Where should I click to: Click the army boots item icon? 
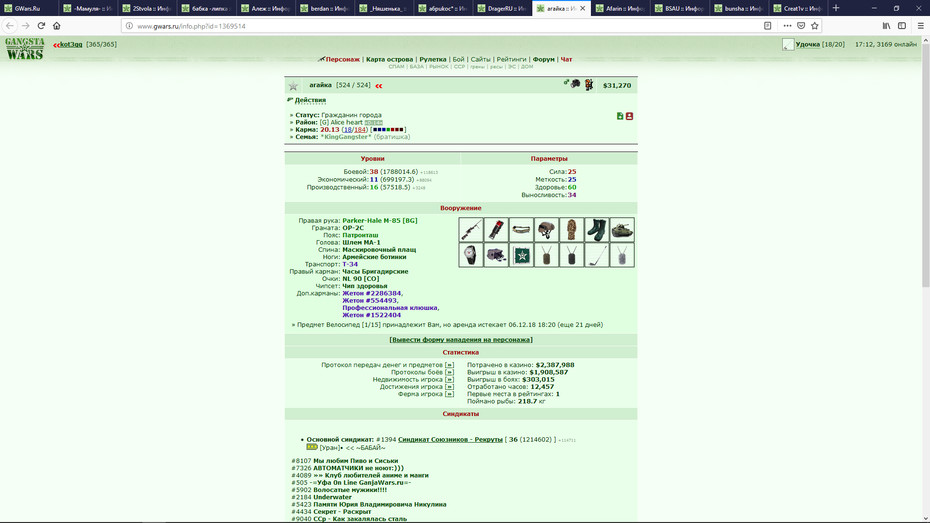597,230
